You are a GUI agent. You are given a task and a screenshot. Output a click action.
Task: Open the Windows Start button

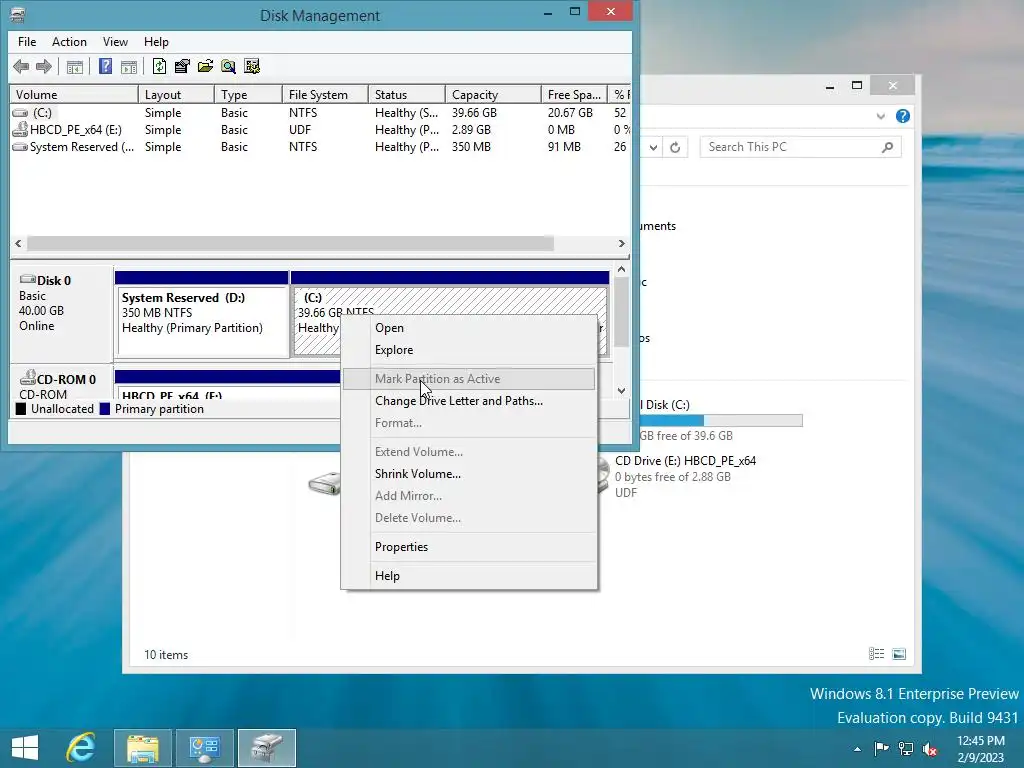pyautogui.click(x=25, y=748)
